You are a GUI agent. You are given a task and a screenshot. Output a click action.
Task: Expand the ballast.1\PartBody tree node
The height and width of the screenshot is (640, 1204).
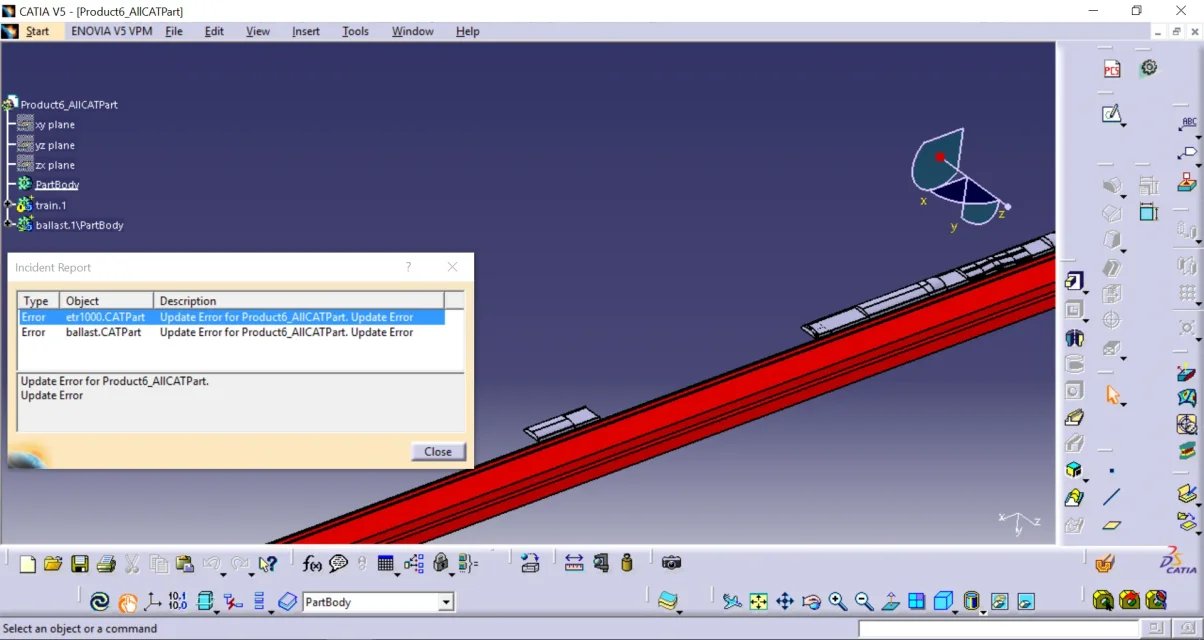(x=9, y=225)
